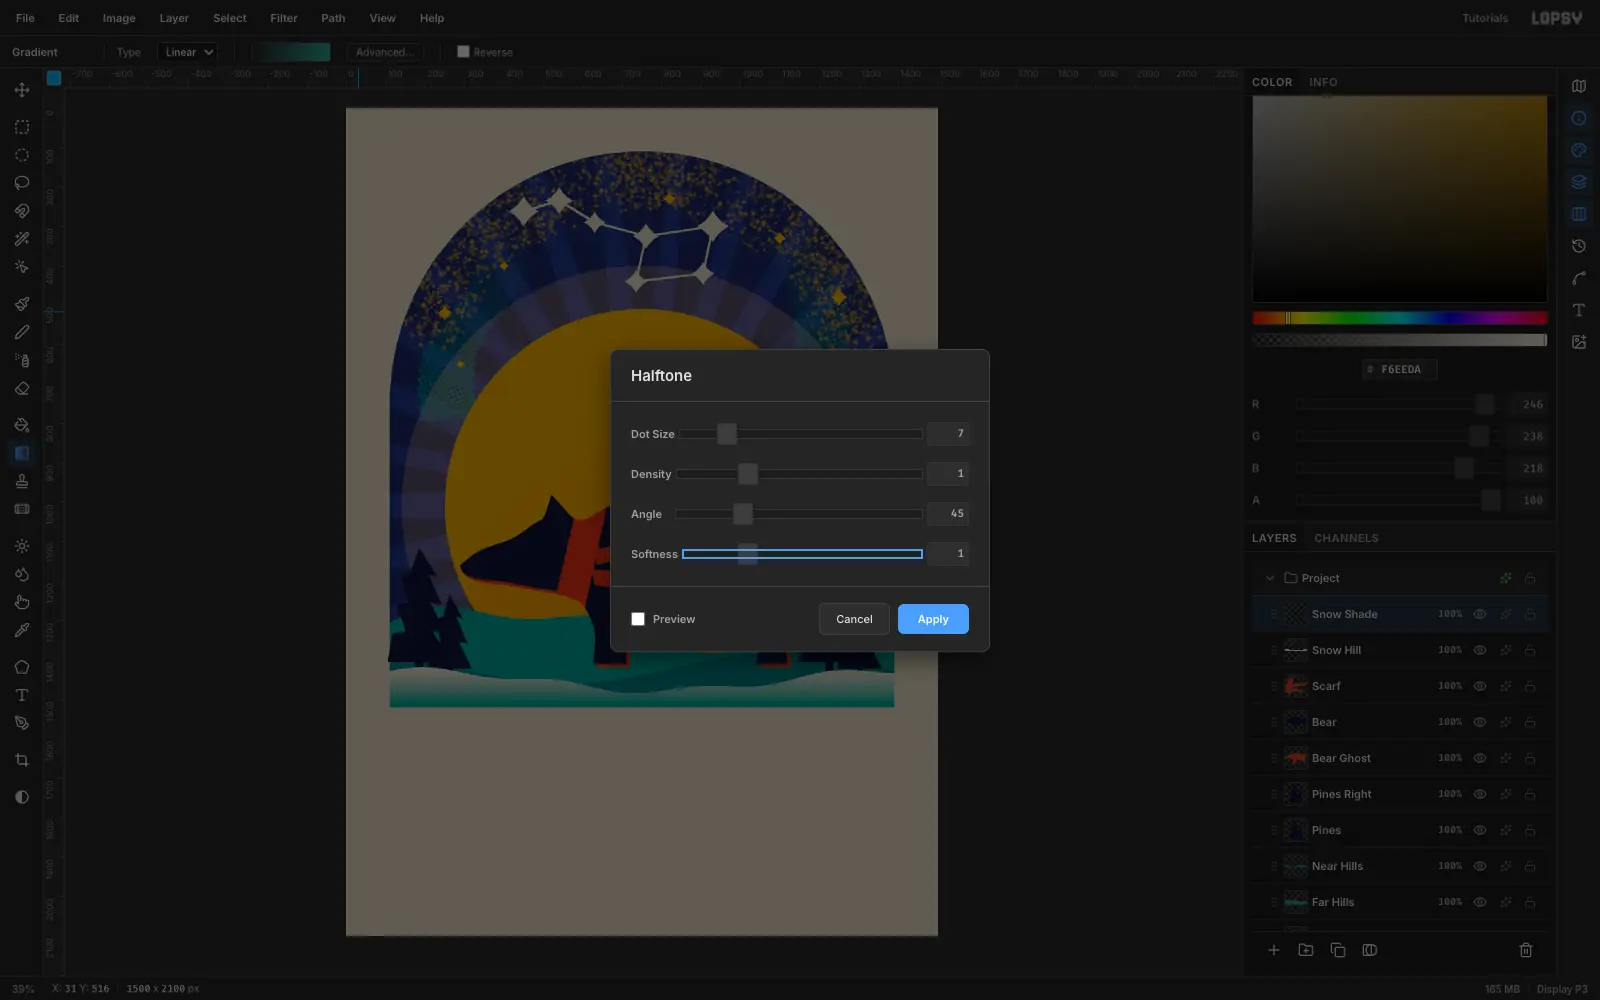Open the Layer menu
The height and width of the screenshot is (1000, 1600).
coord(174,18)
